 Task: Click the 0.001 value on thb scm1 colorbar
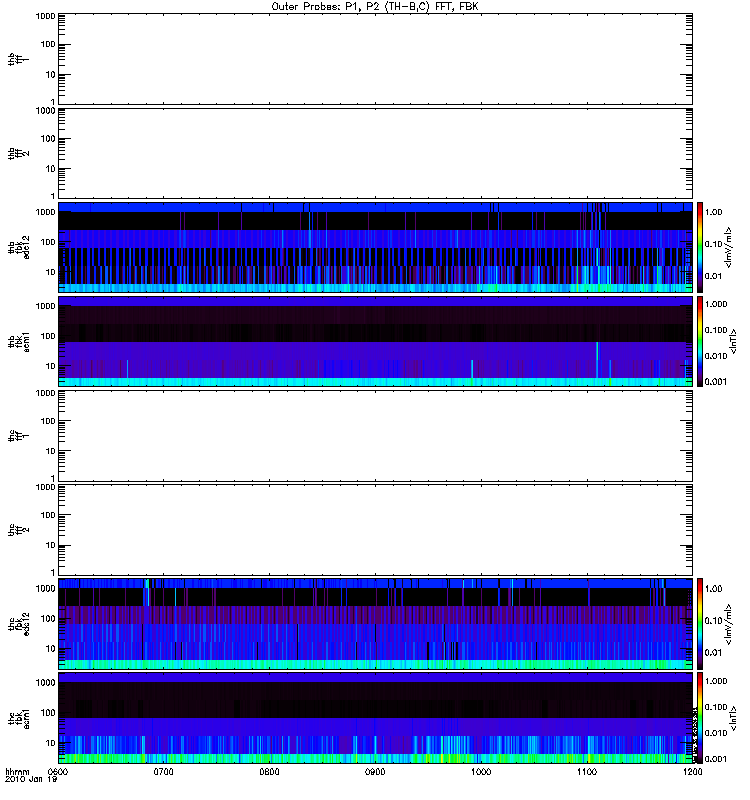(716, 382)
